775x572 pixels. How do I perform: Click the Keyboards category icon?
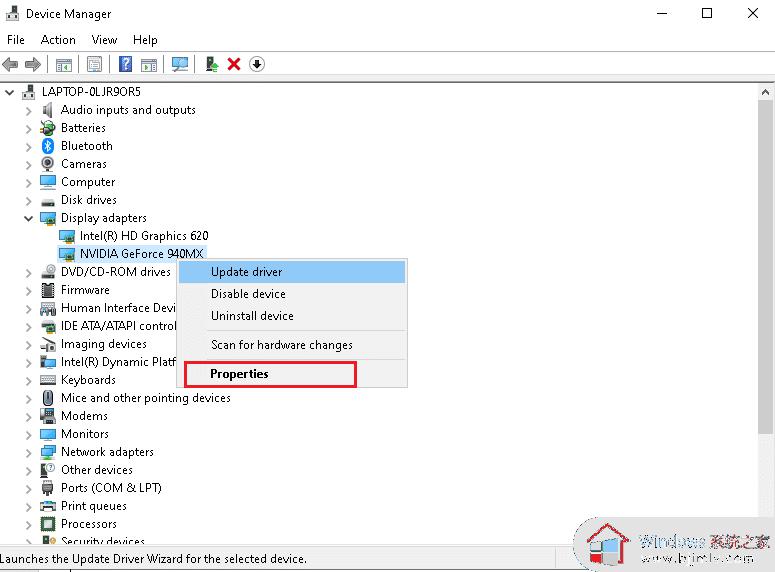point(48,380)
